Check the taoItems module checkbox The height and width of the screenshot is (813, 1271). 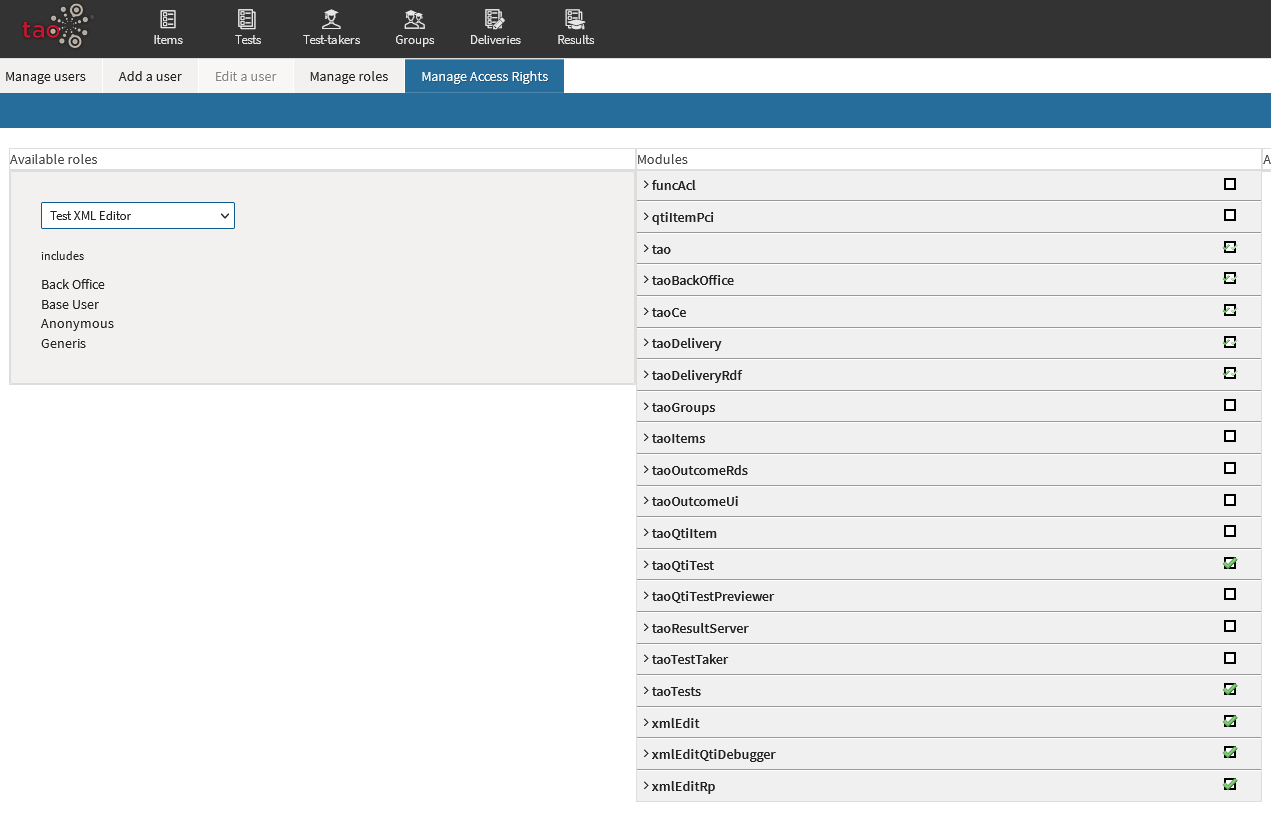tap(1229, 436)
